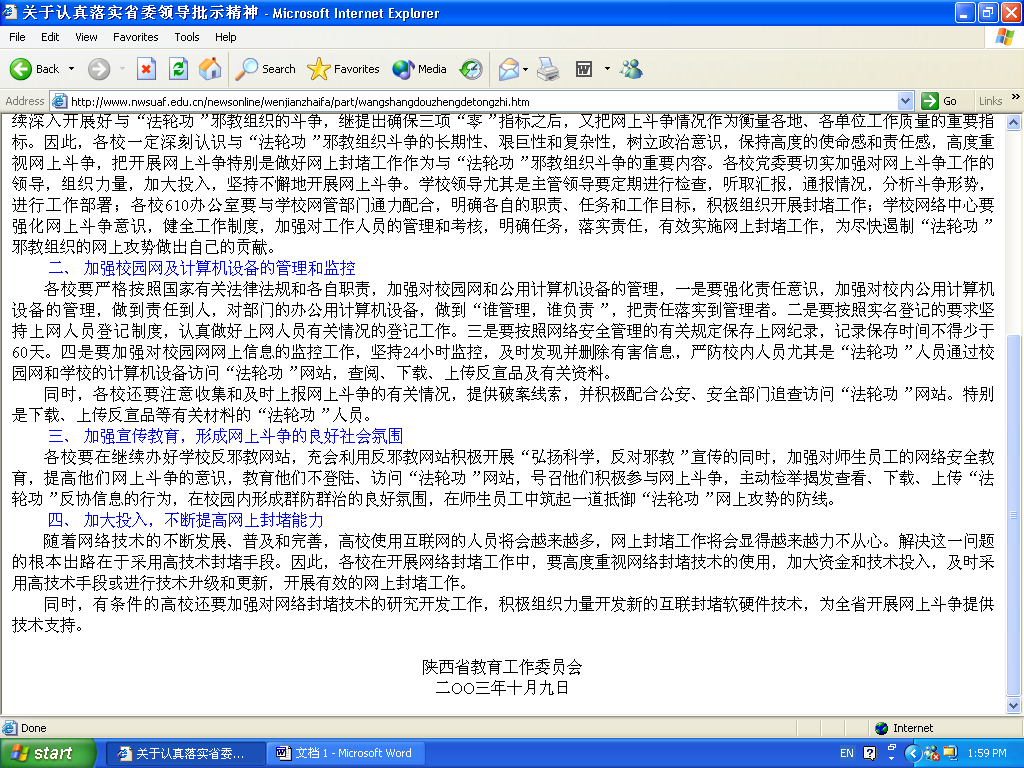Open the Search pane from the toolbar

pyautogui.click(x=266, y=69)
